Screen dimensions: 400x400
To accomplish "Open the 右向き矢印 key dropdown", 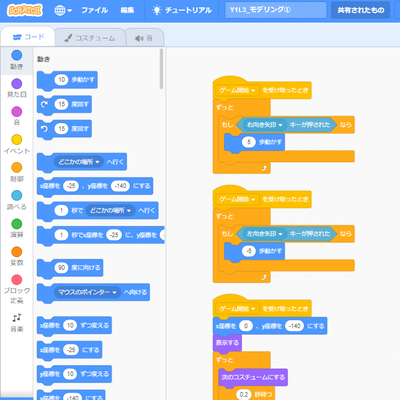I will pos(265,125).
